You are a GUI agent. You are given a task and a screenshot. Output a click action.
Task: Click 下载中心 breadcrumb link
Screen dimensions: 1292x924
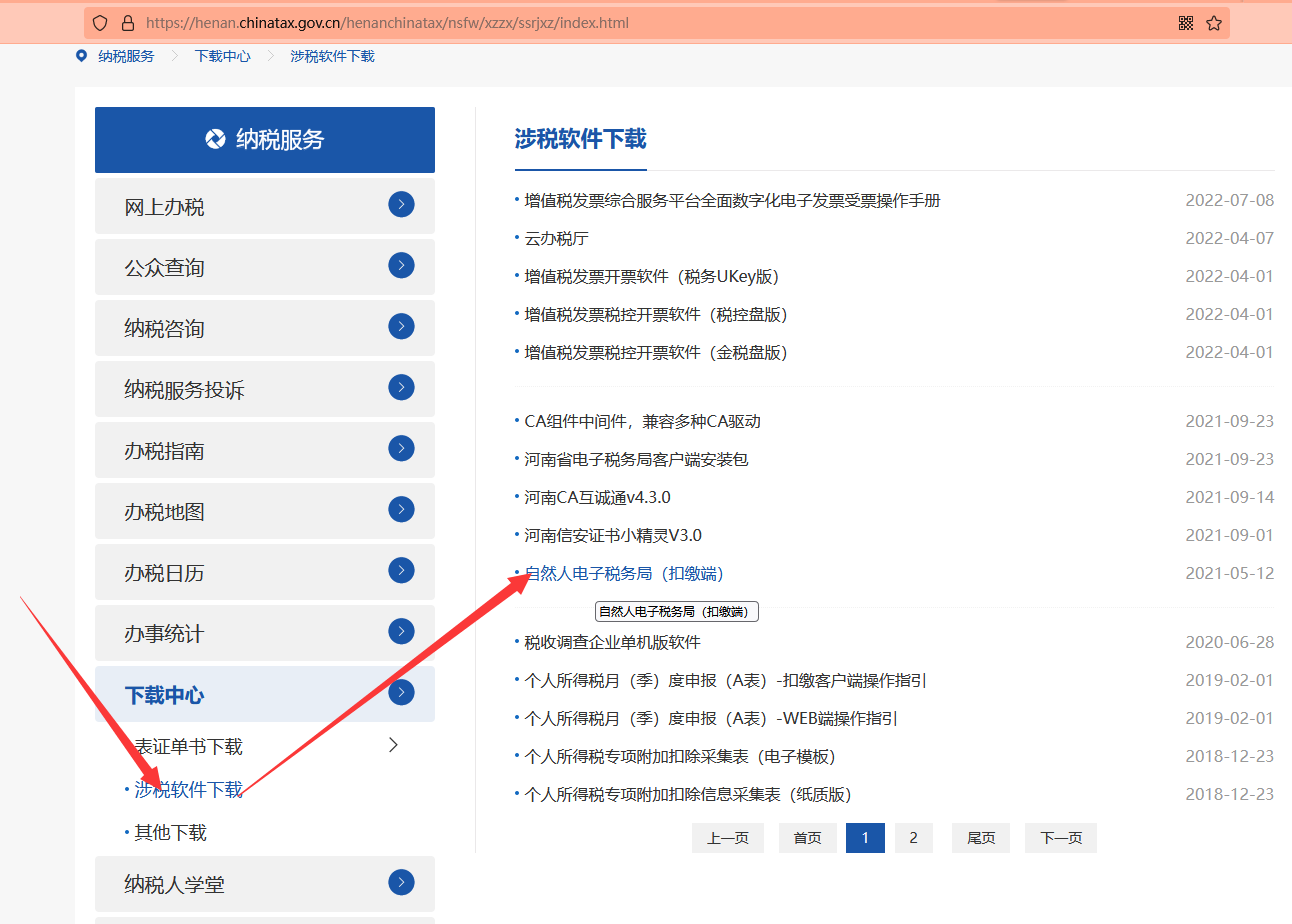tap(222, 56)
